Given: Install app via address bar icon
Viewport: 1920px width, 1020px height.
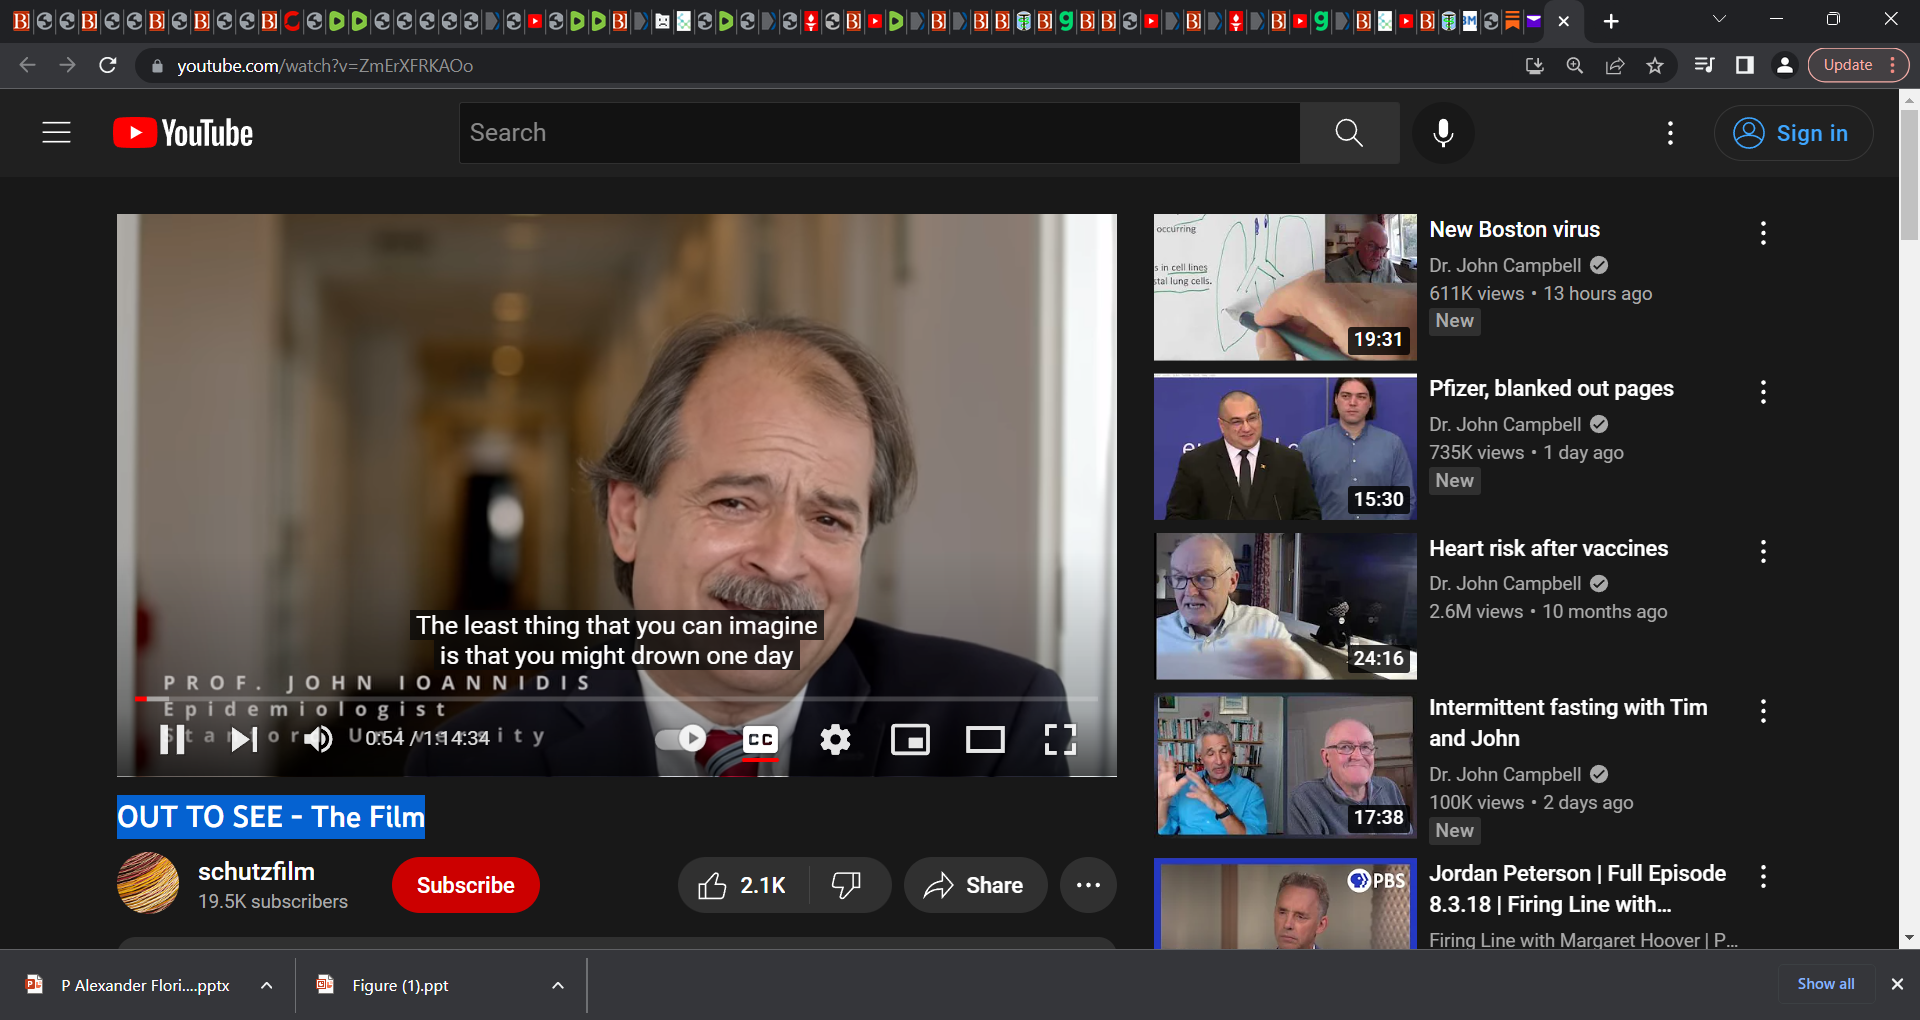Looking at the screenshot, I should tap(1534, 65).
